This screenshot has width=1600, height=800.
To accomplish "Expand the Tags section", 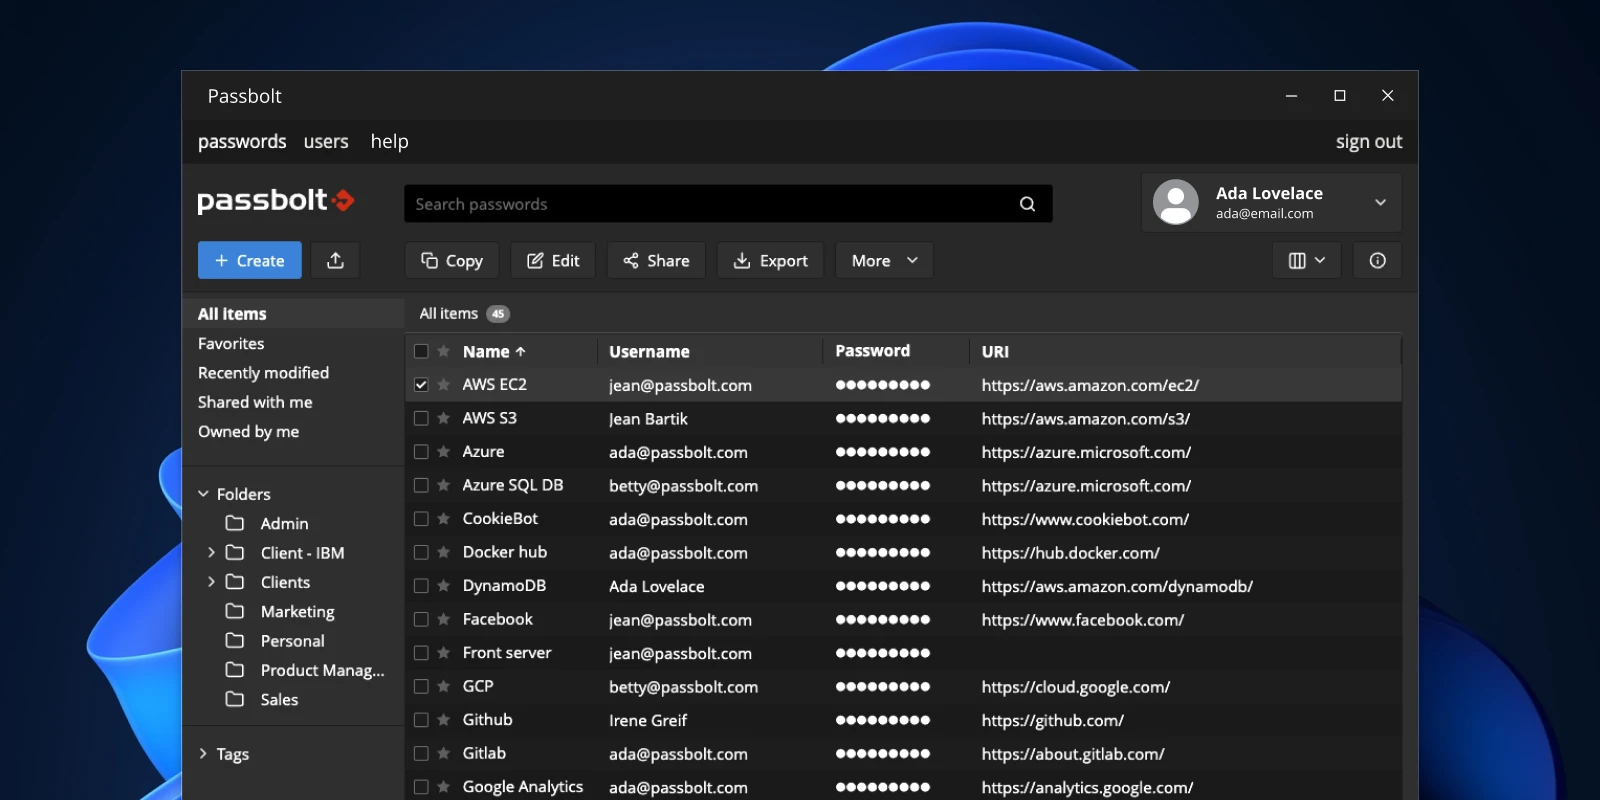I will pos(203,753).
